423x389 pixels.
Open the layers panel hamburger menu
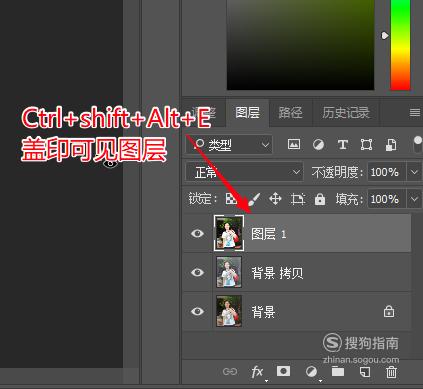click(x=415, y=113)
